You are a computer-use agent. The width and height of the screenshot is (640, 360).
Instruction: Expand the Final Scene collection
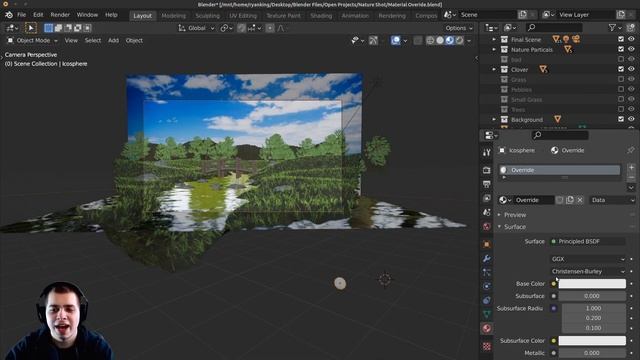pyautogui.click(x=494, y=40)
